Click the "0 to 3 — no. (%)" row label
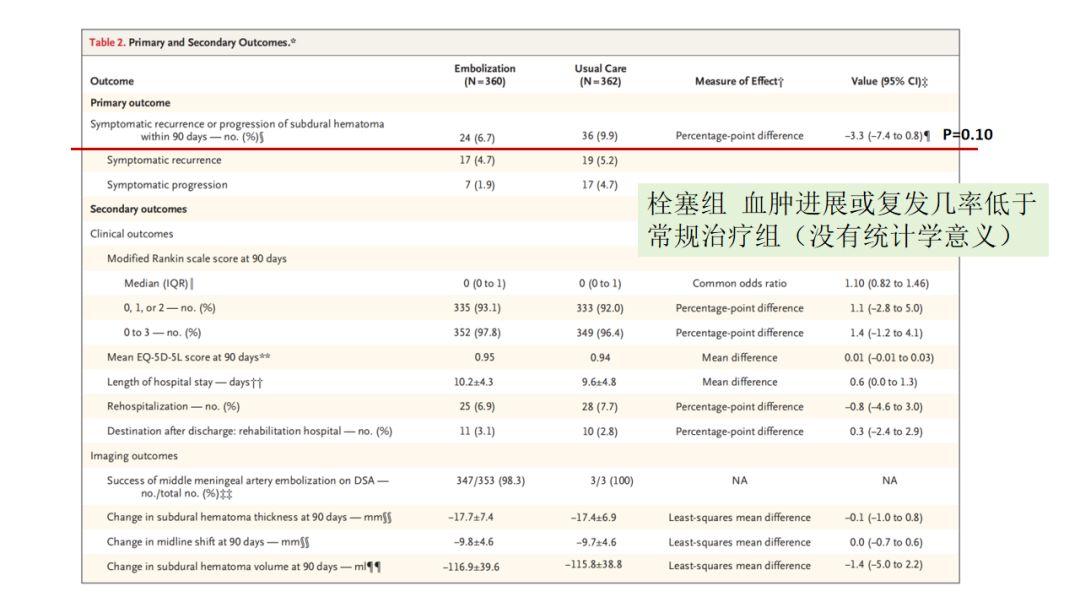The height and width of the screenshot is (608, 1080). tap(163, 333)
